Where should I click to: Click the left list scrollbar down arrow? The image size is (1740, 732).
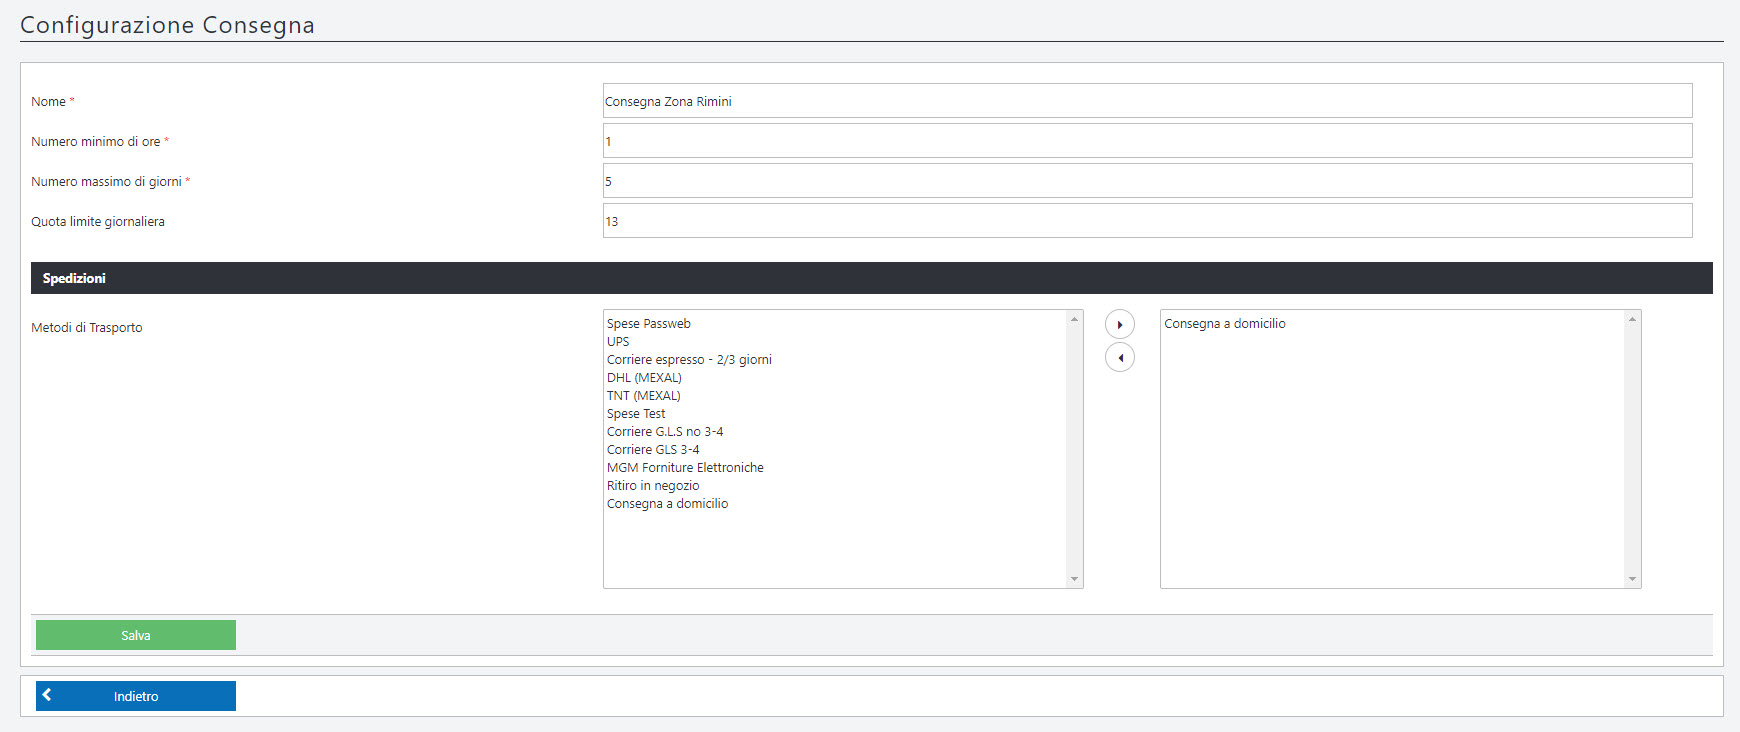click(x=1075, y=579)
